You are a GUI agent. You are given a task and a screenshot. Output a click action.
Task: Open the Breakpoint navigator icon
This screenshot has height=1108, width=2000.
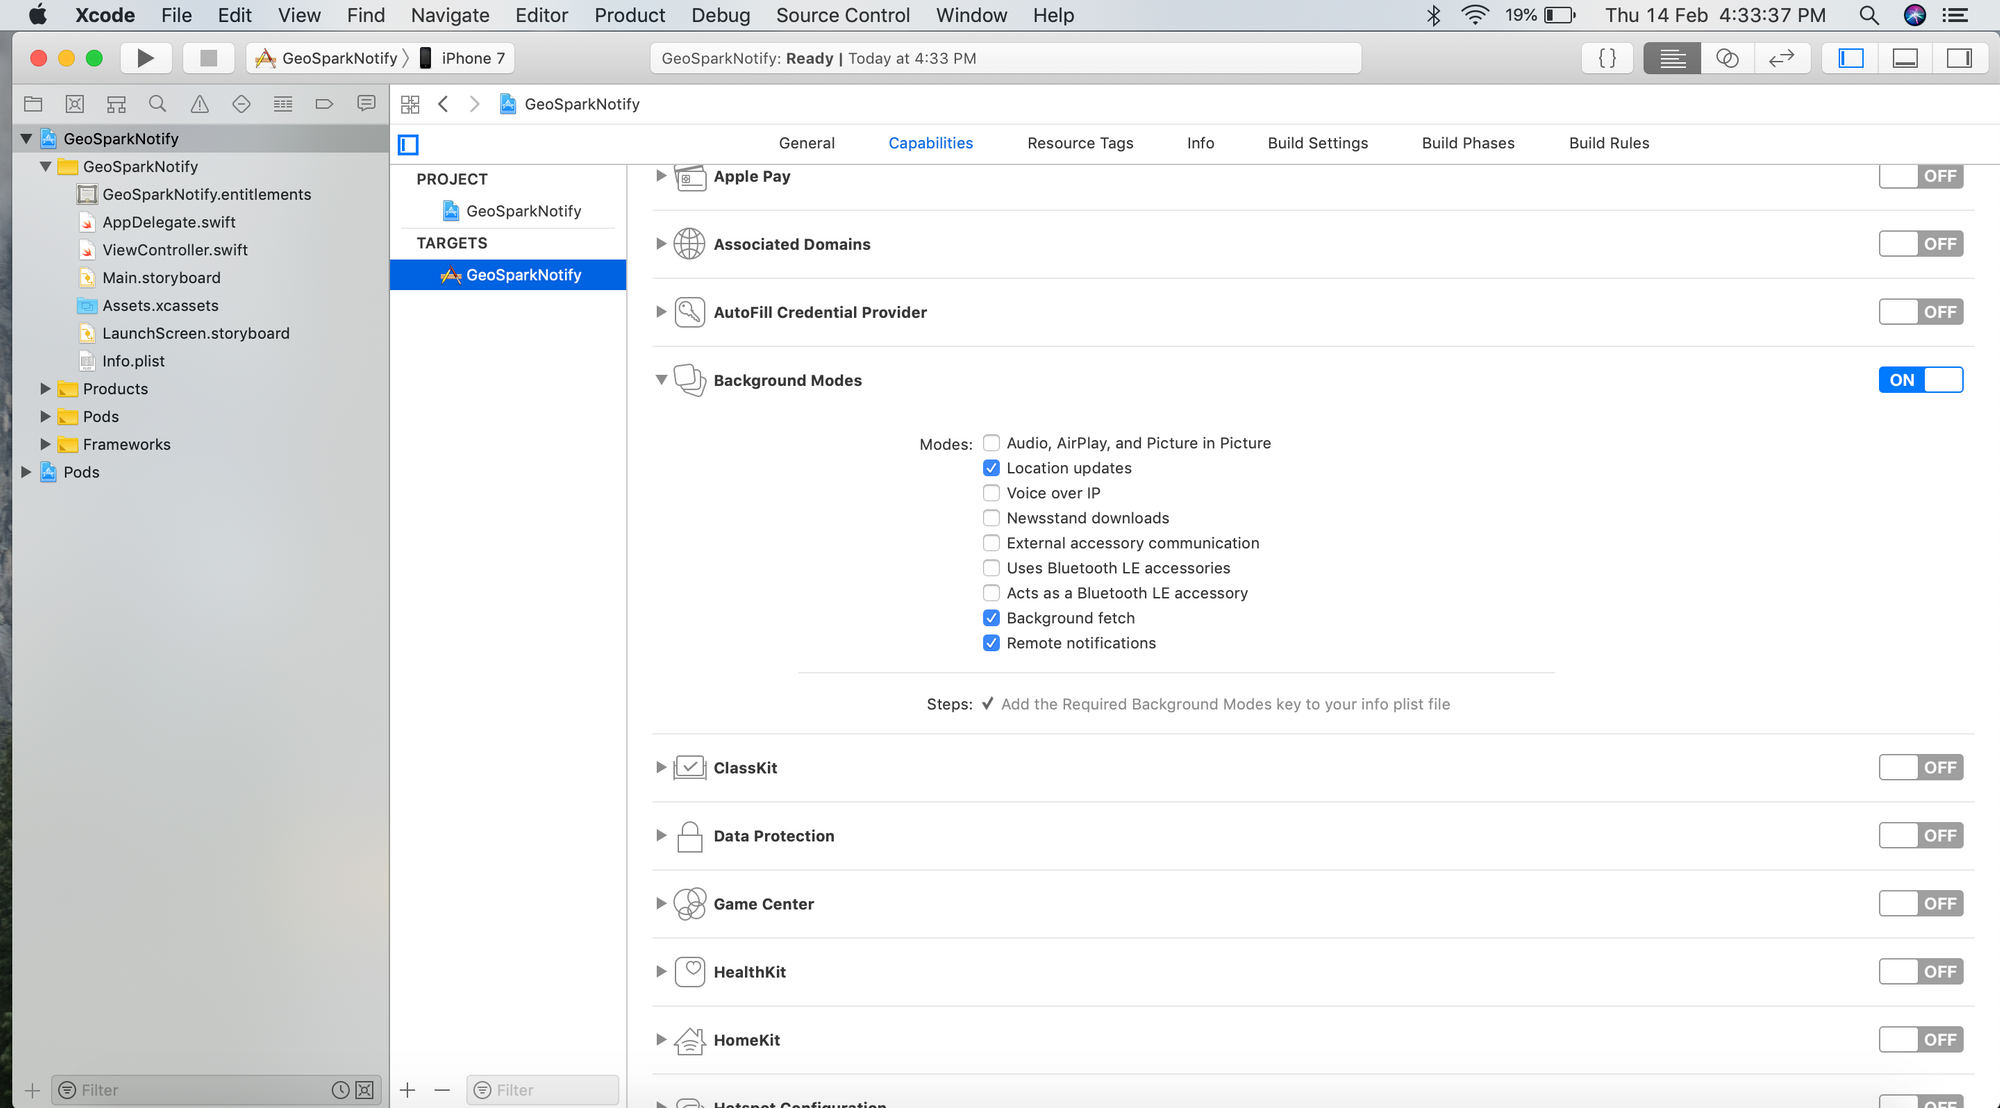324,104
